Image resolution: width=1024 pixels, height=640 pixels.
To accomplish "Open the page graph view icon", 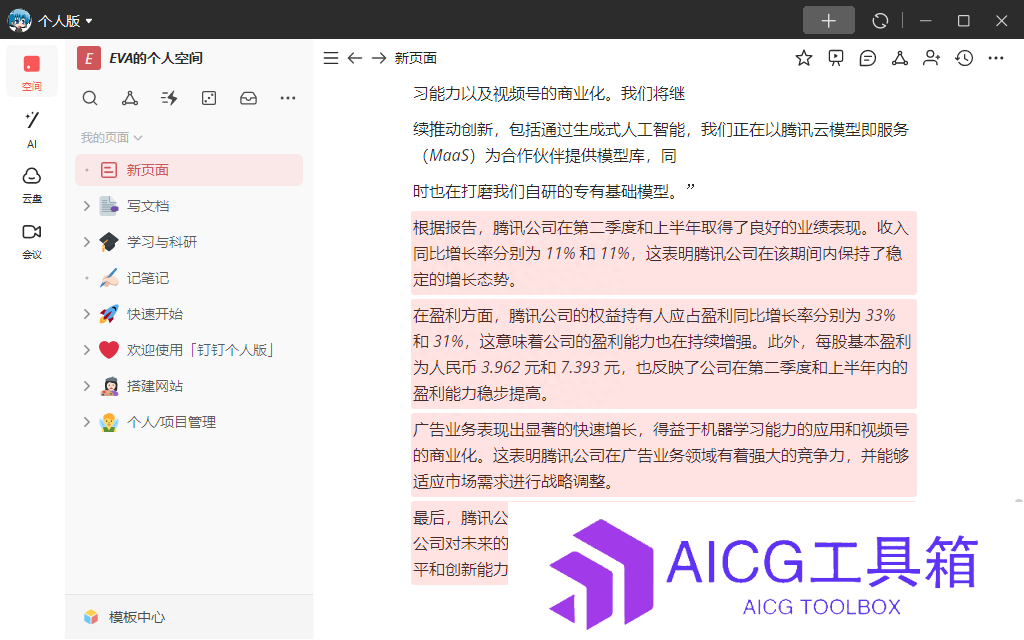I will click(900, 58).
